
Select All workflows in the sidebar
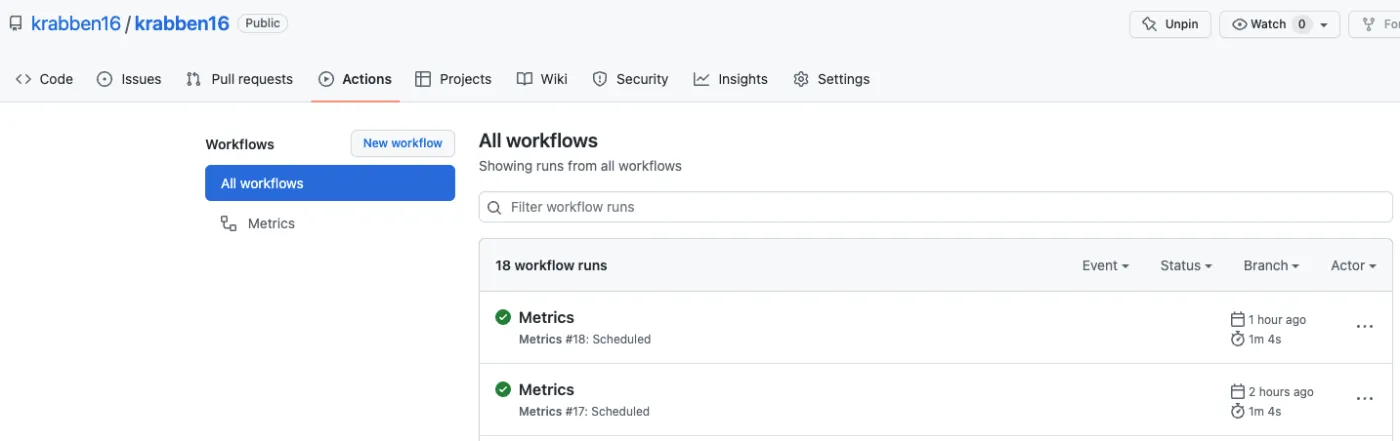(x=329, y=184)
